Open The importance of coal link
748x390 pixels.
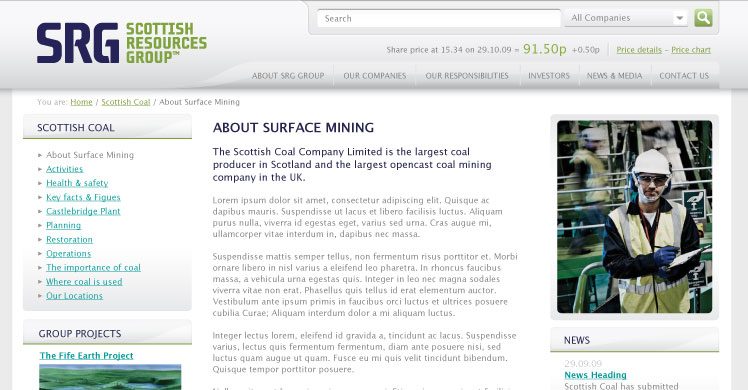click(93, 268)
